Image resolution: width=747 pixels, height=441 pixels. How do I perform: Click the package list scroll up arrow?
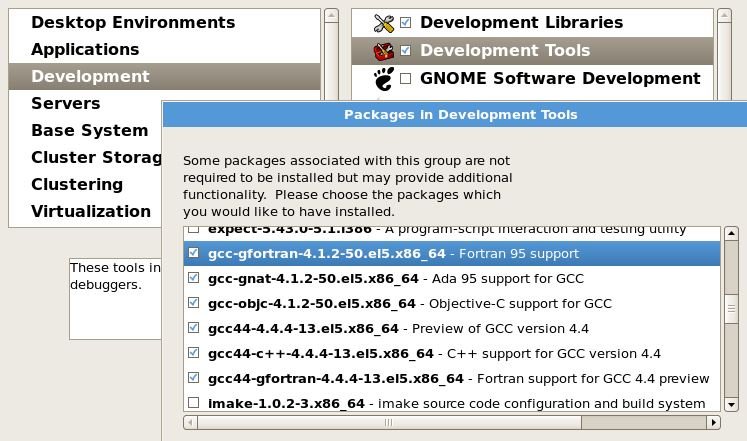point(731,233)
